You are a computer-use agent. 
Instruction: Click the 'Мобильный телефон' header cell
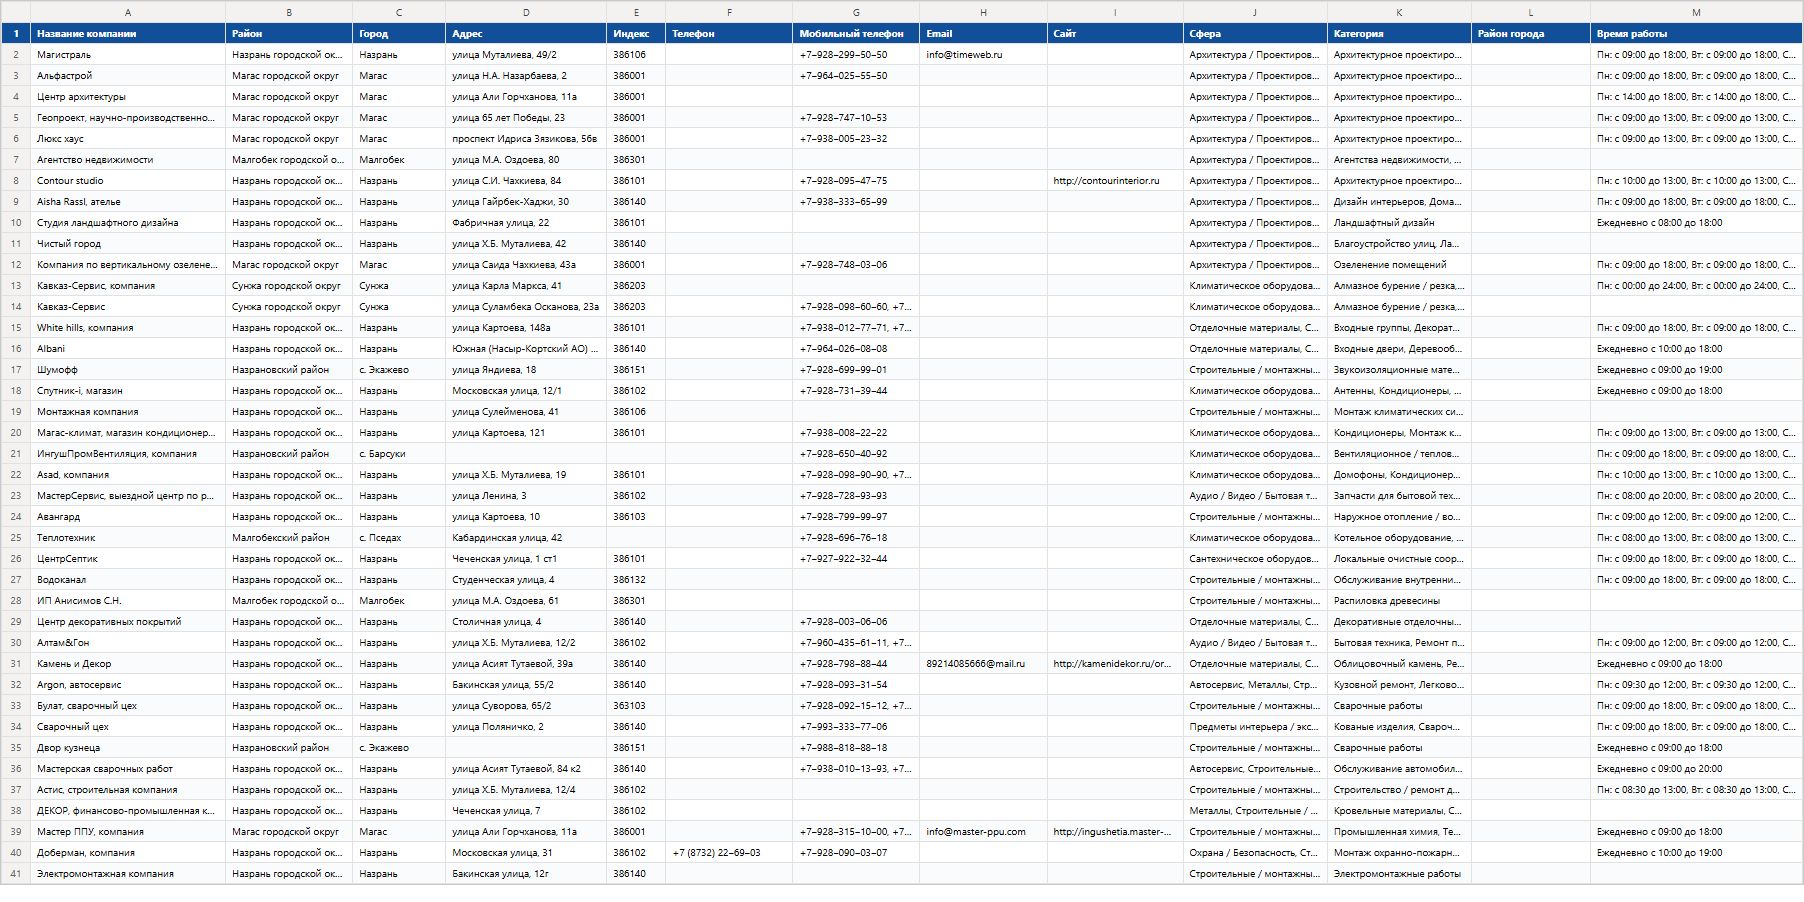(x=856, y=33)
